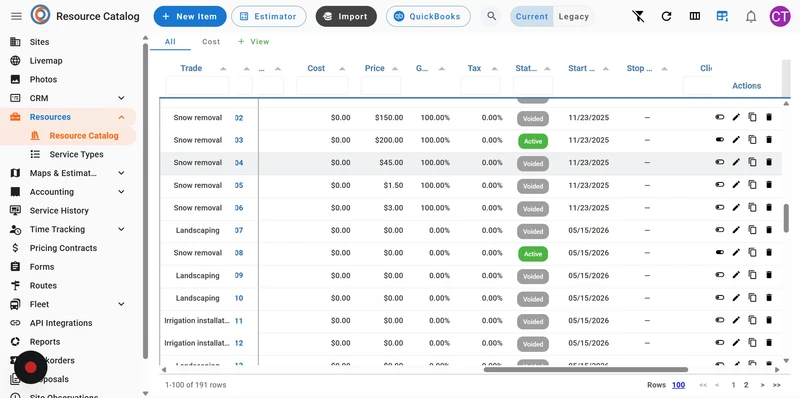
Task: Open Service History in the sidebar
Action: 59,211
